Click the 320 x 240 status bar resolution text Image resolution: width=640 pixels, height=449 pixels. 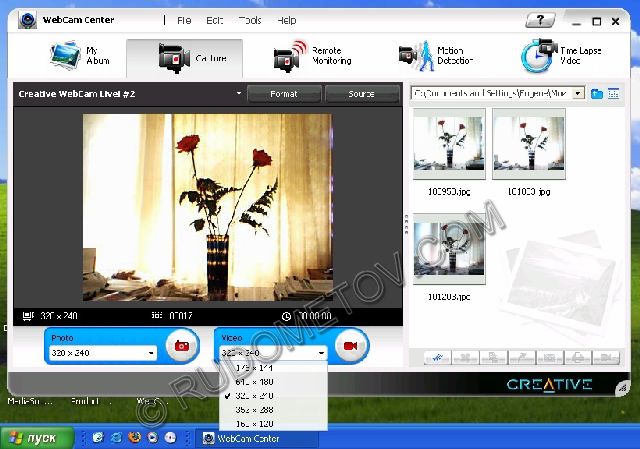click(59, 316)
